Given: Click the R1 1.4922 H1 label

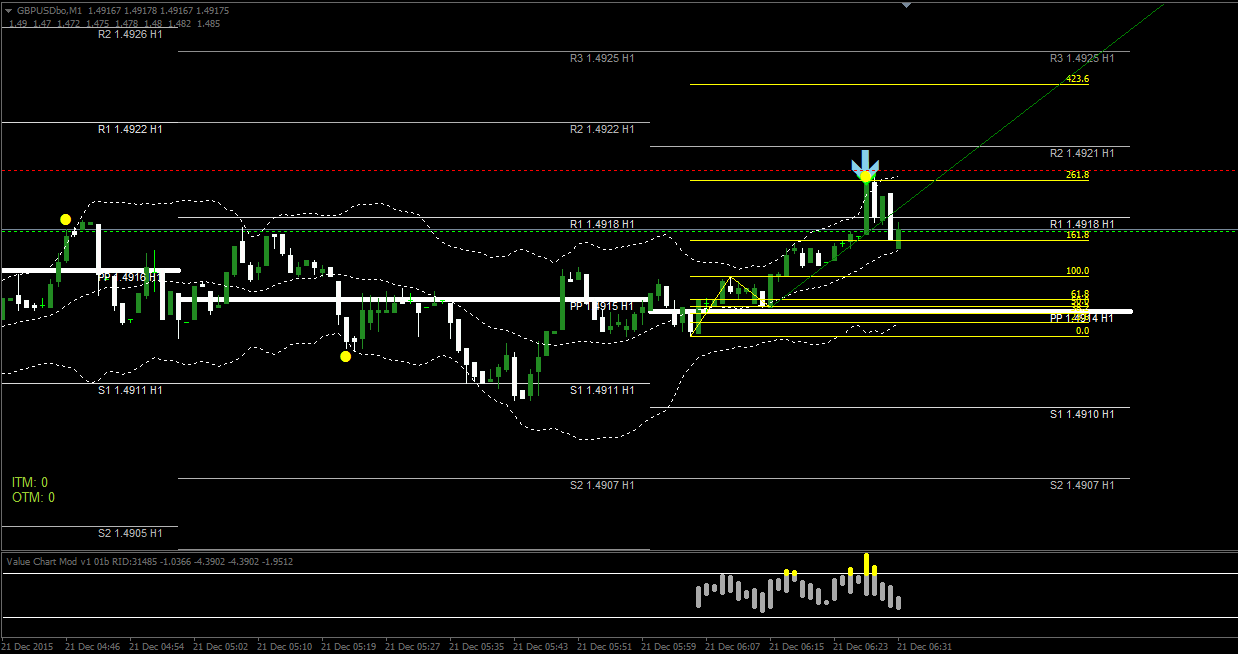Looking at the screenshot, I should pos(130,130).
